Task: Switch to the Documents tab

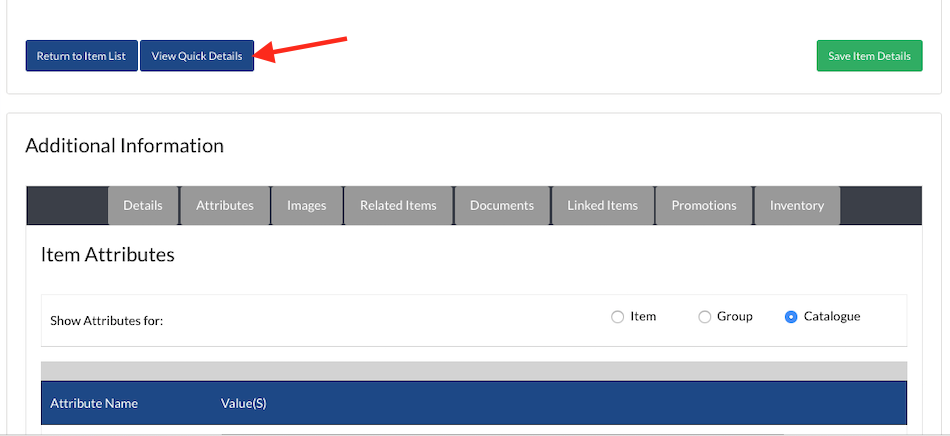Action: pyautogui.click(x=501, y=205)
